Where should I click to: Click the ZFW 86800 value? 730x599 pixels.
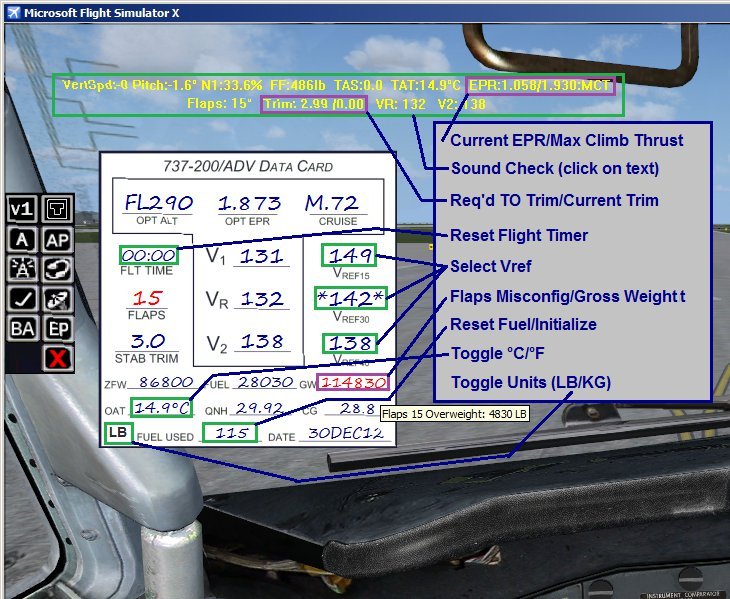tap(166, 382)
